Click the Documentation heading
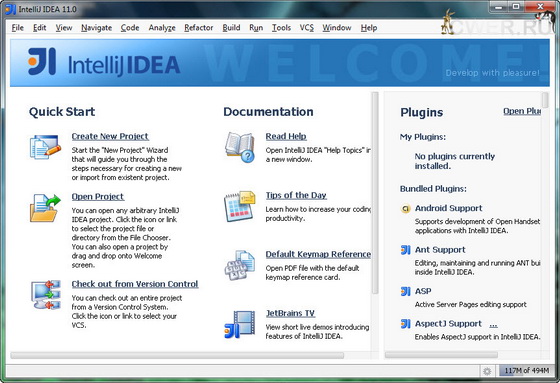 (x=269, y=112)
